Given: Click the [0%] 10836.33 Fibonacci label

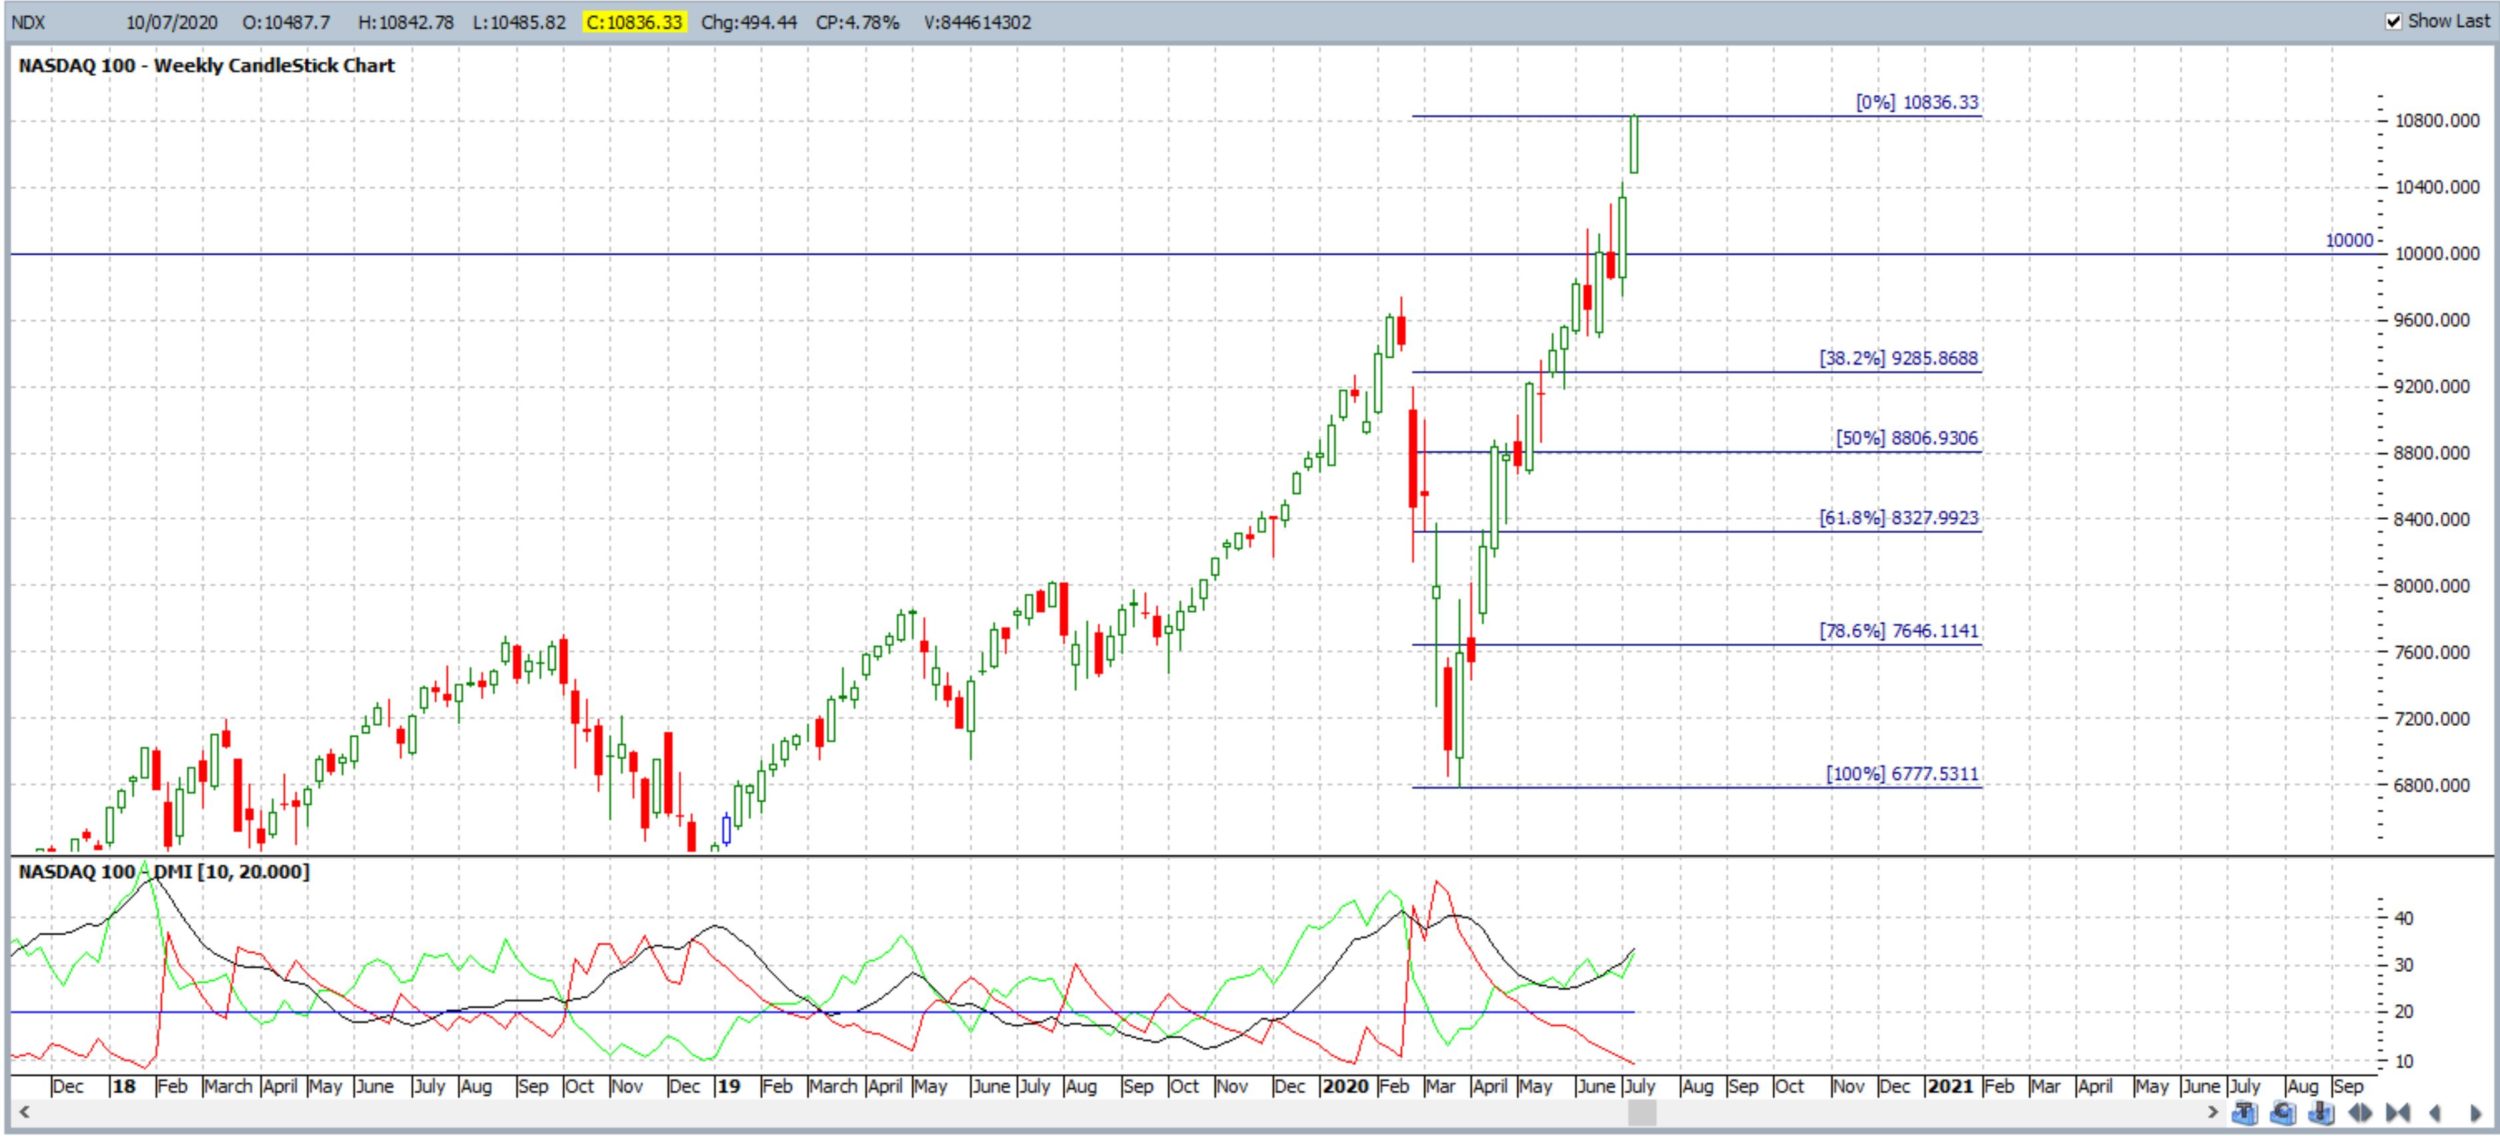Looking at the screenshot, I should pyautogui.click(x=1917, y=102).
